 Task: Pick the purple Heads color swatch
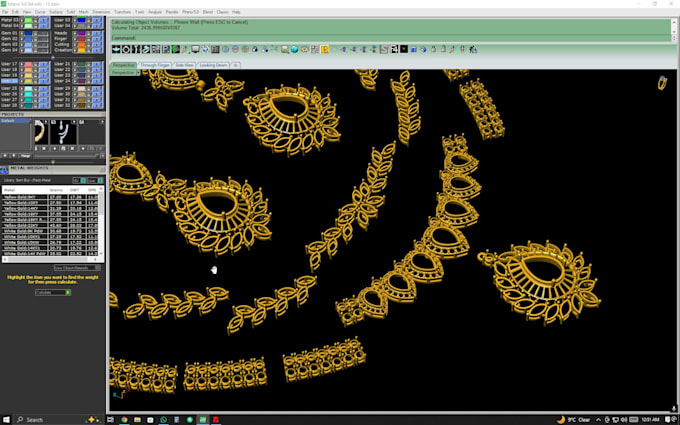tap(82, 33)
